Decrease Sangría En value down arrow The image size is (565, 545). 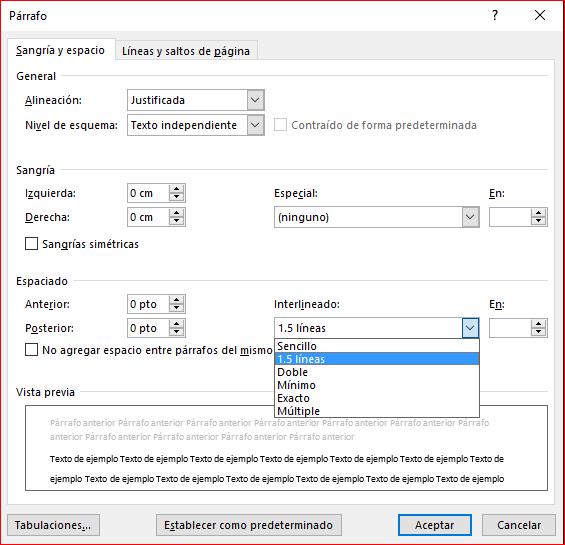[539, 221]
